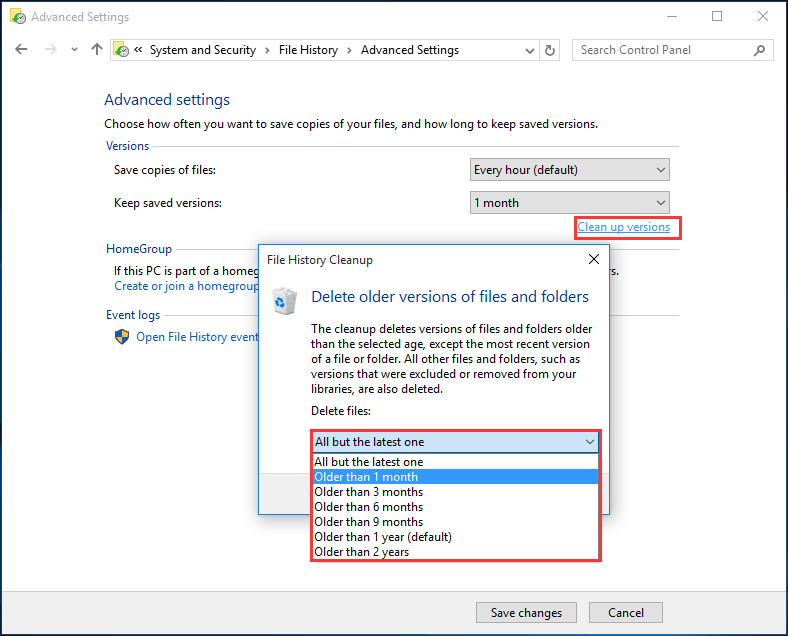Click the HomeGroup section label
The height and width of the screenshot is (636, 788).
point(139,249)
